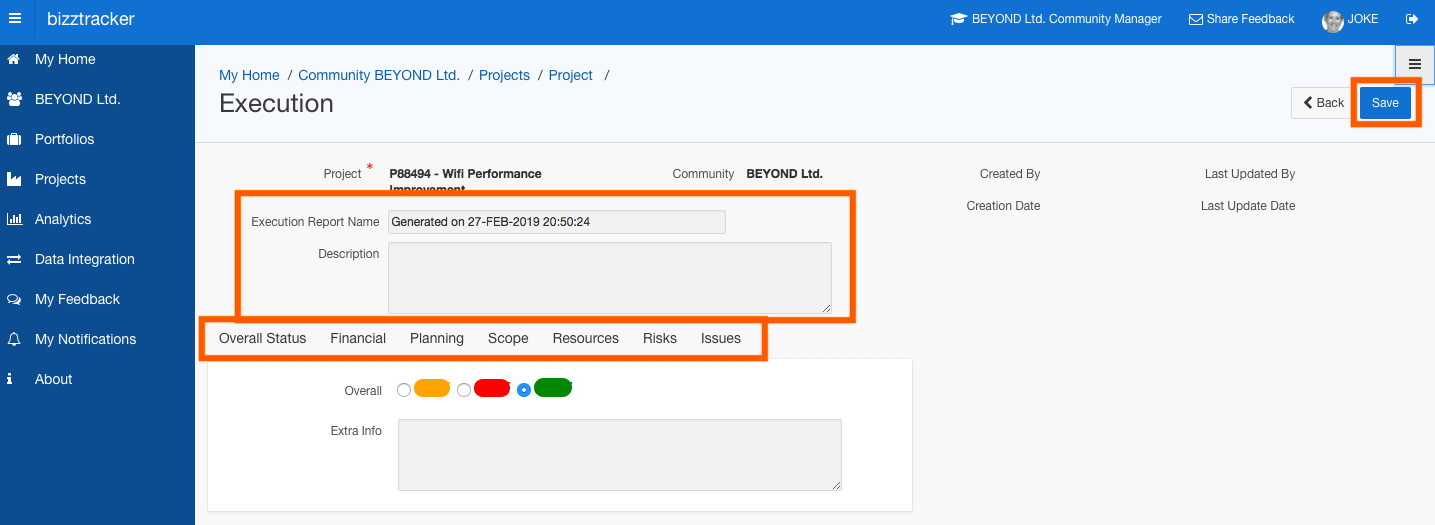
Task: Toggle the hamburger menu next to bizztracker
Action: click(x=15, y=19)
